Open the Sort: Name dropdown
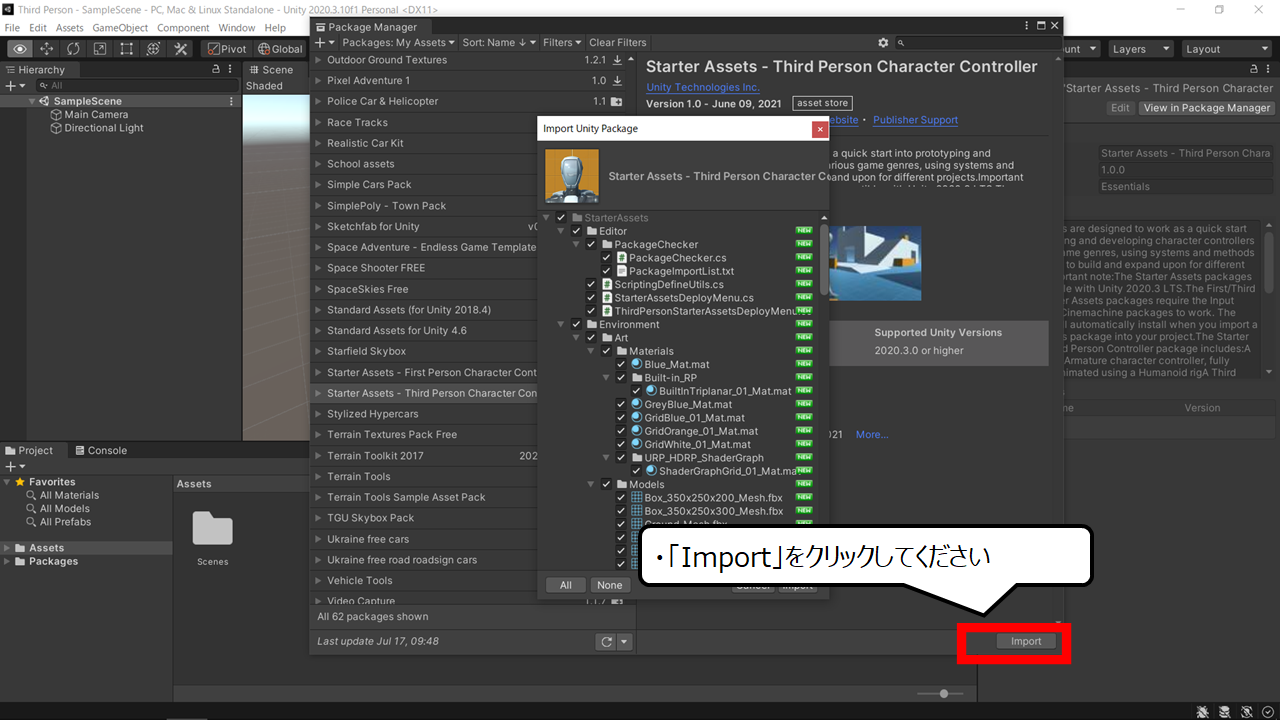The image size is (1280, 720). (499, 43)
